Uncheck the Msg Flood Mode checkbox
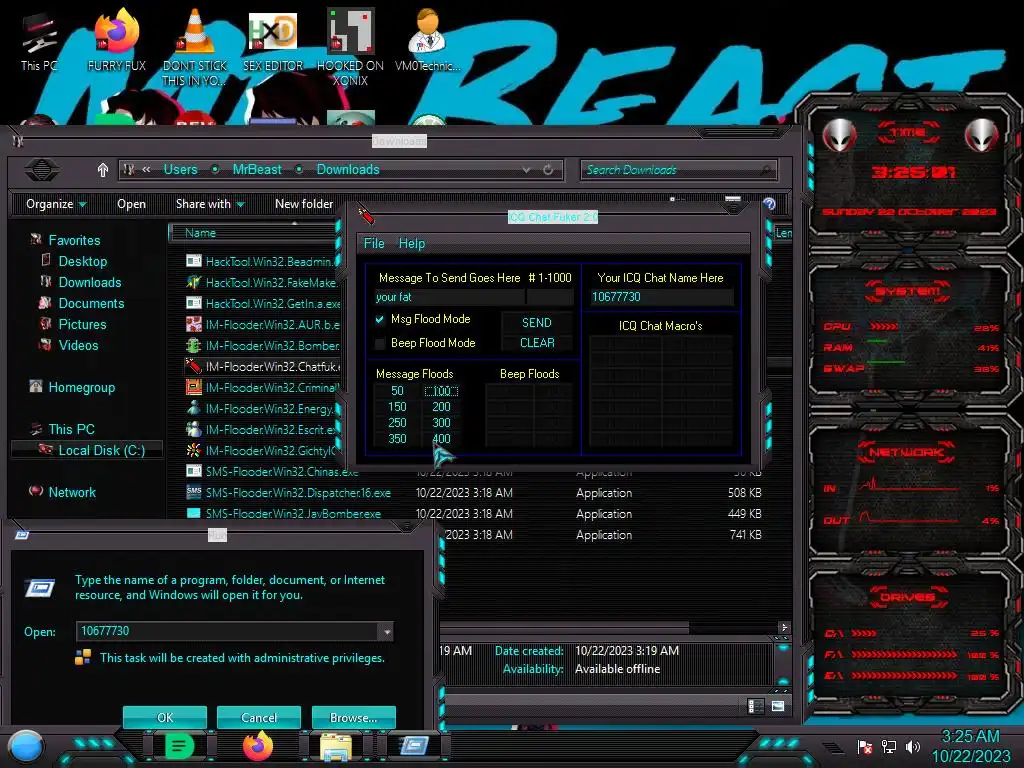Screen dimensions: 1024x768 click(x=379, y=319)
